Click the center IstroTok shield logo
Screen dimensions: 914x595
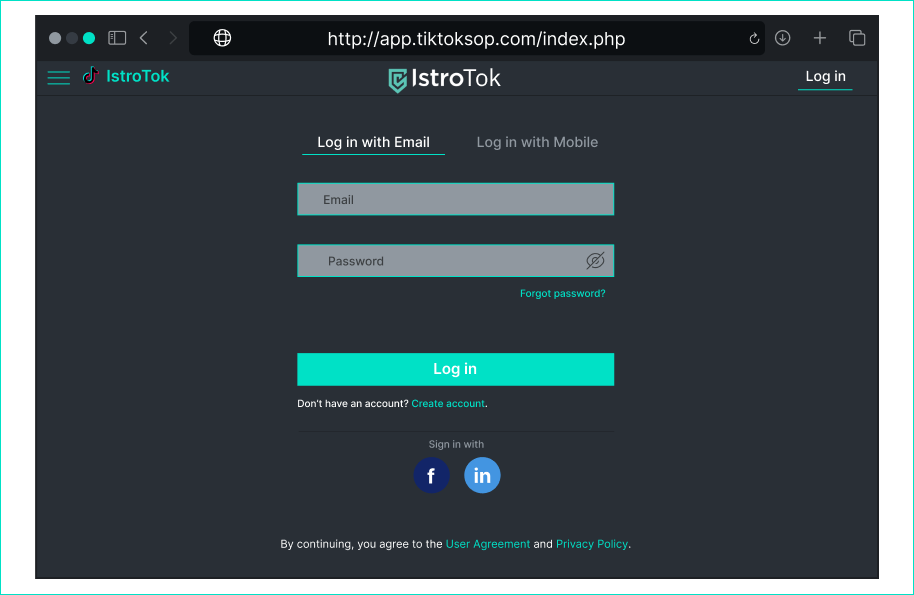[445, 78]
